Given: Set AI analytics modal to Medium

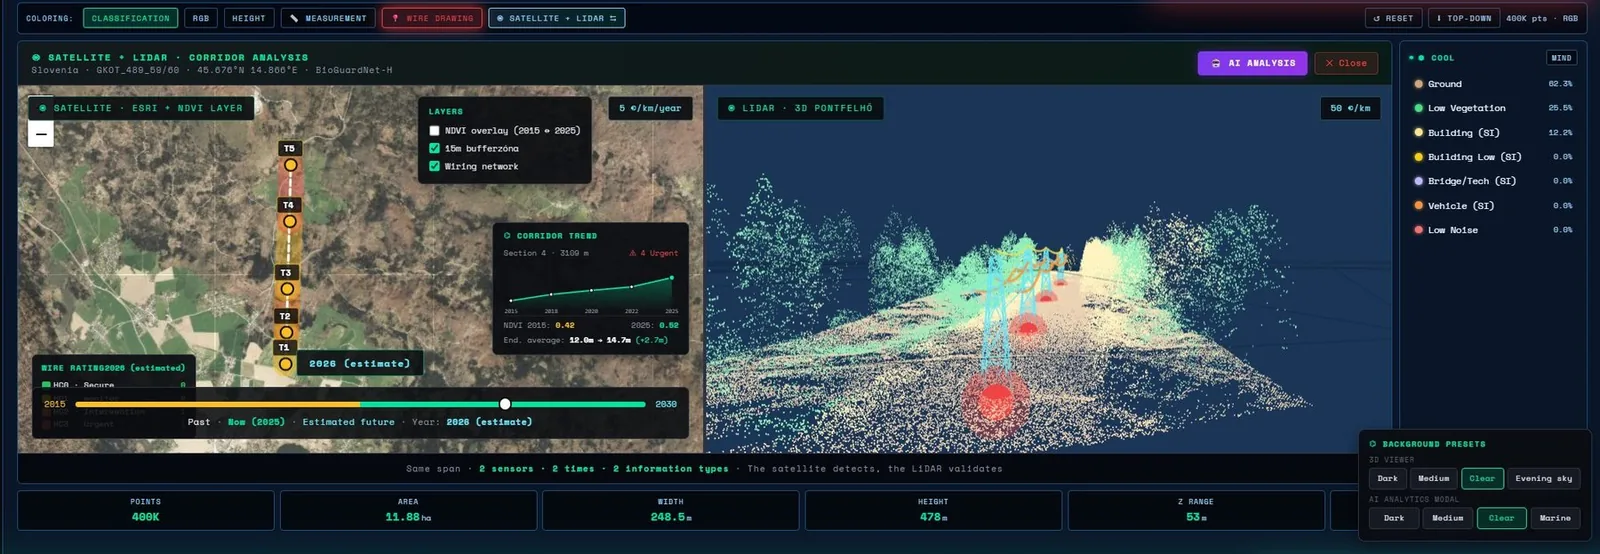Looking at the screenshot, I should [x=1448, y=518].
